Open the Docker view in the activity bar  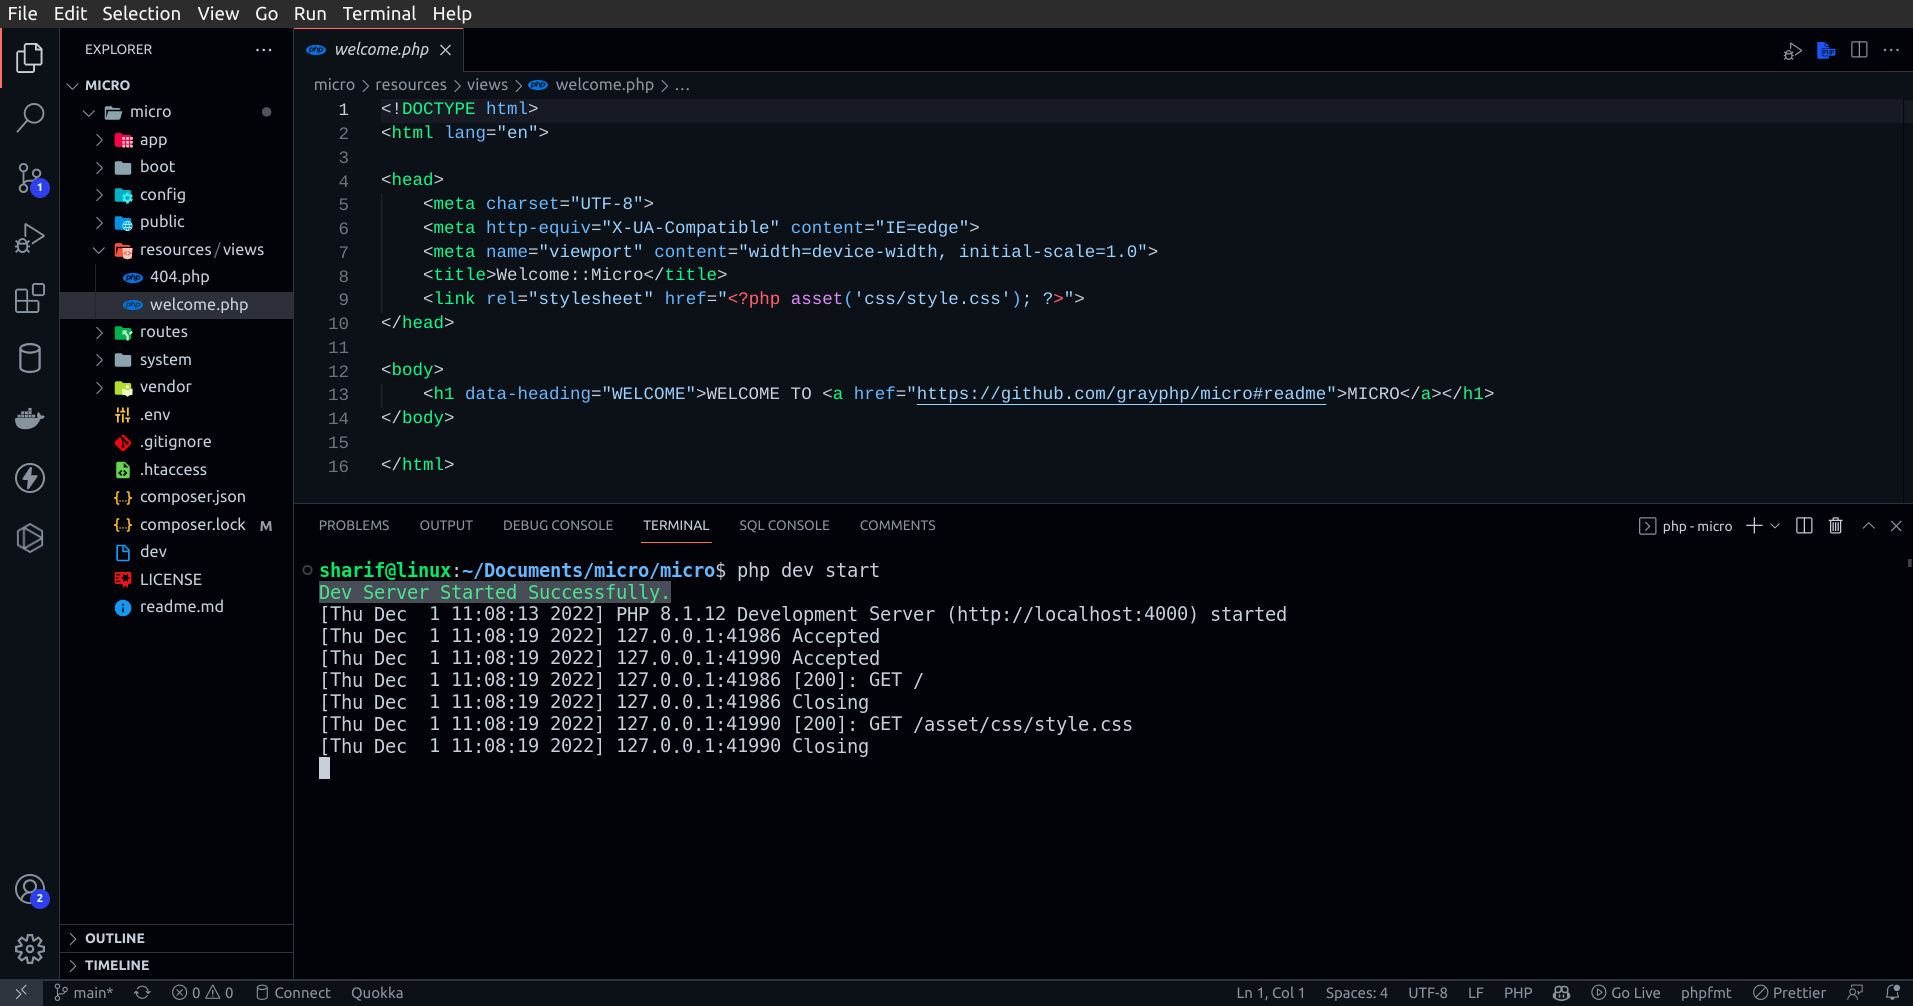(x=30, y=418)
